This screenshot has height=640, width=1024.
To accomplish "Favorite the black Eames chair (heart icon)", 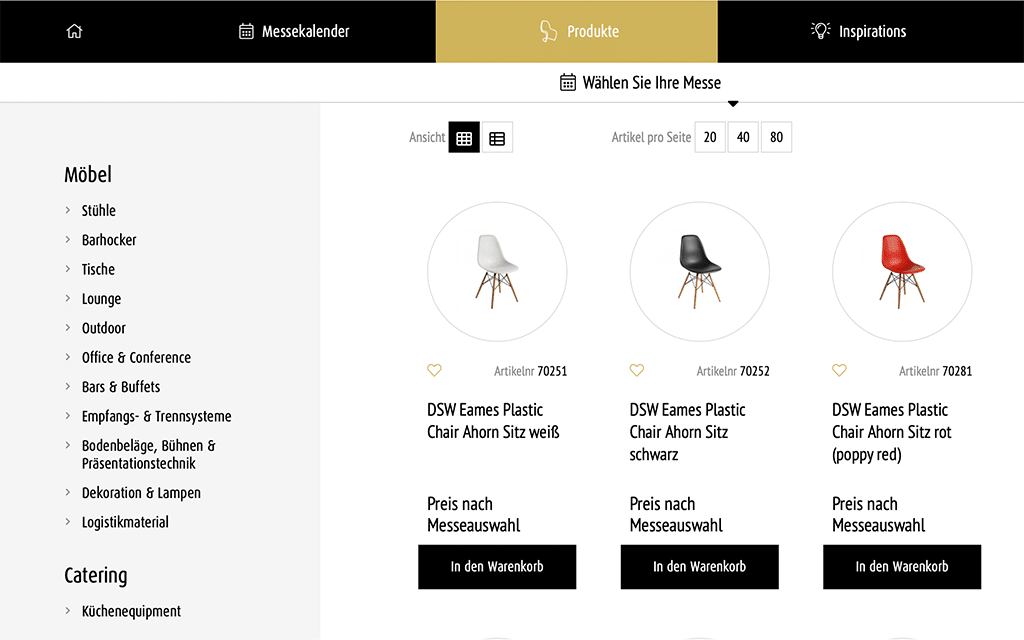I will pos(637,371).
